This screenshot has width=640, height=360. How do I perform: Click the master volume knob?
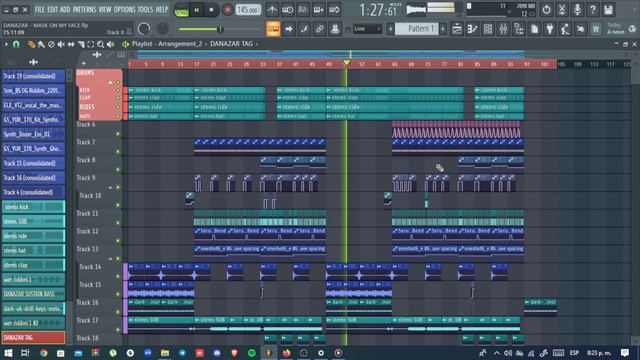point(144,29)
